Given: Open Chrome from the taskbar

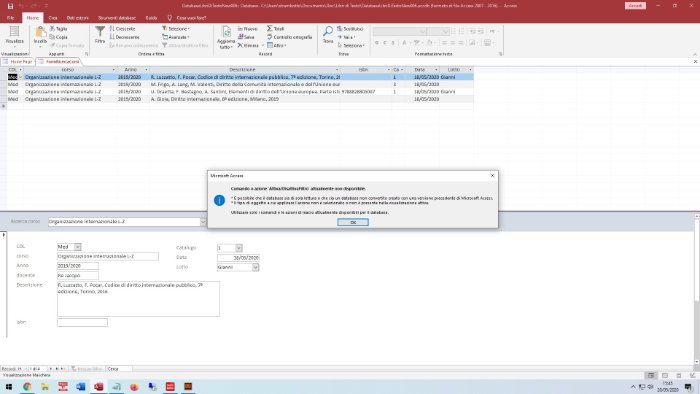Looking at the screenshot, I should pyautogui.click(x=27, y=386).
